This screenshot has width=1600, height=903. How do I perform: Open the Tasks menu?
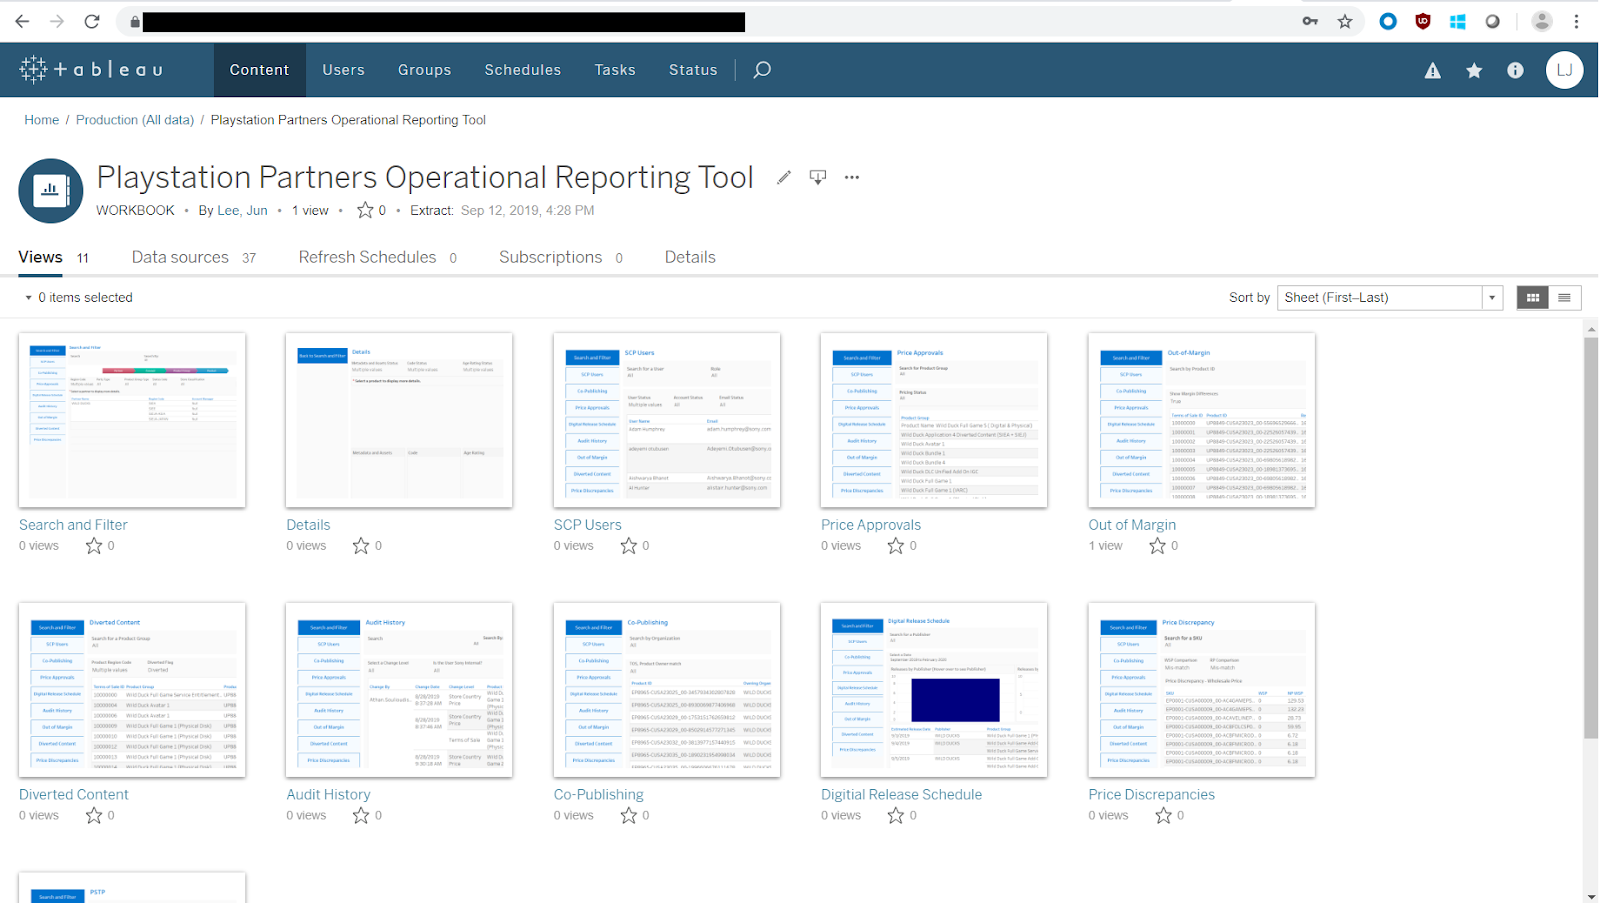point(614,70)
